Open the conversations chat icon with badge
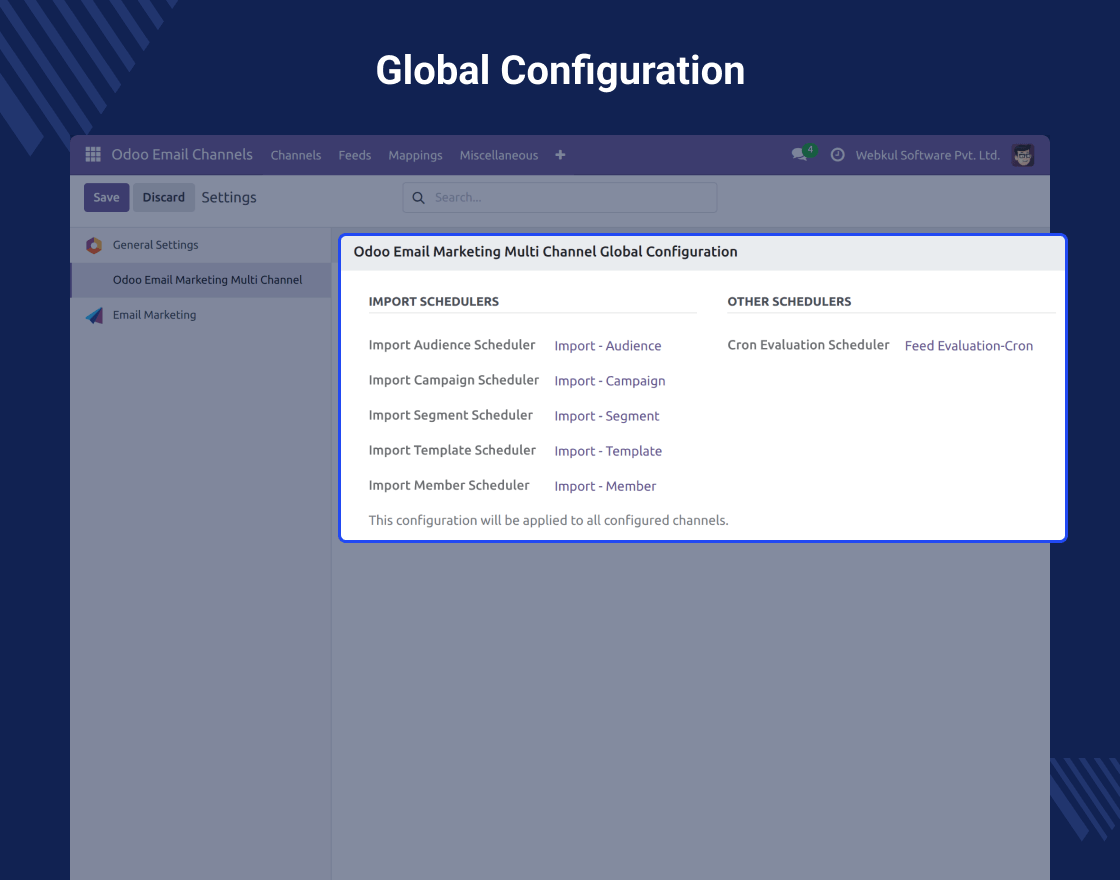 (802, 154)
